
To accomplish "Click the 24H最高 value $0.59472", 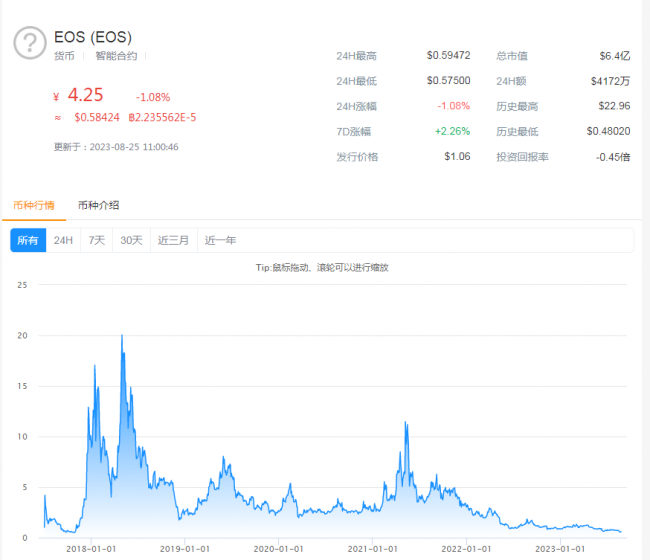I will [449, 55].
